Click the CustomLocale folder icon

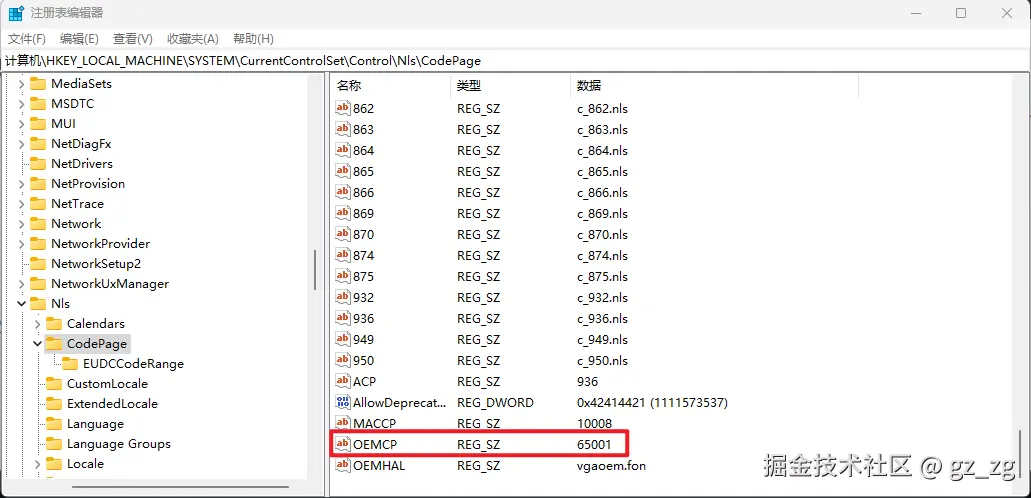(54, 384)
